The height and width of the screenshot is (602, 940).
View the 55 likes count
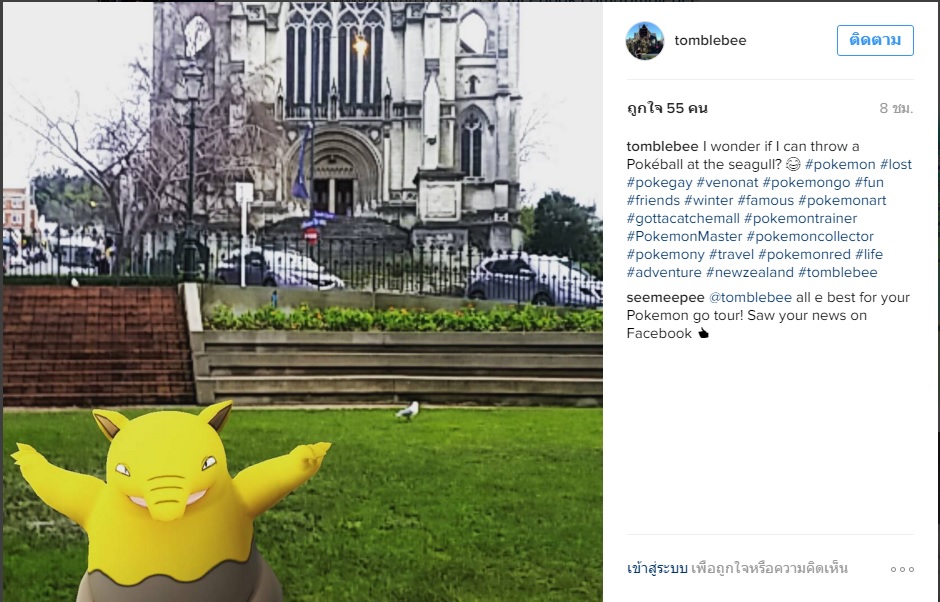click(x=667, y=109)
